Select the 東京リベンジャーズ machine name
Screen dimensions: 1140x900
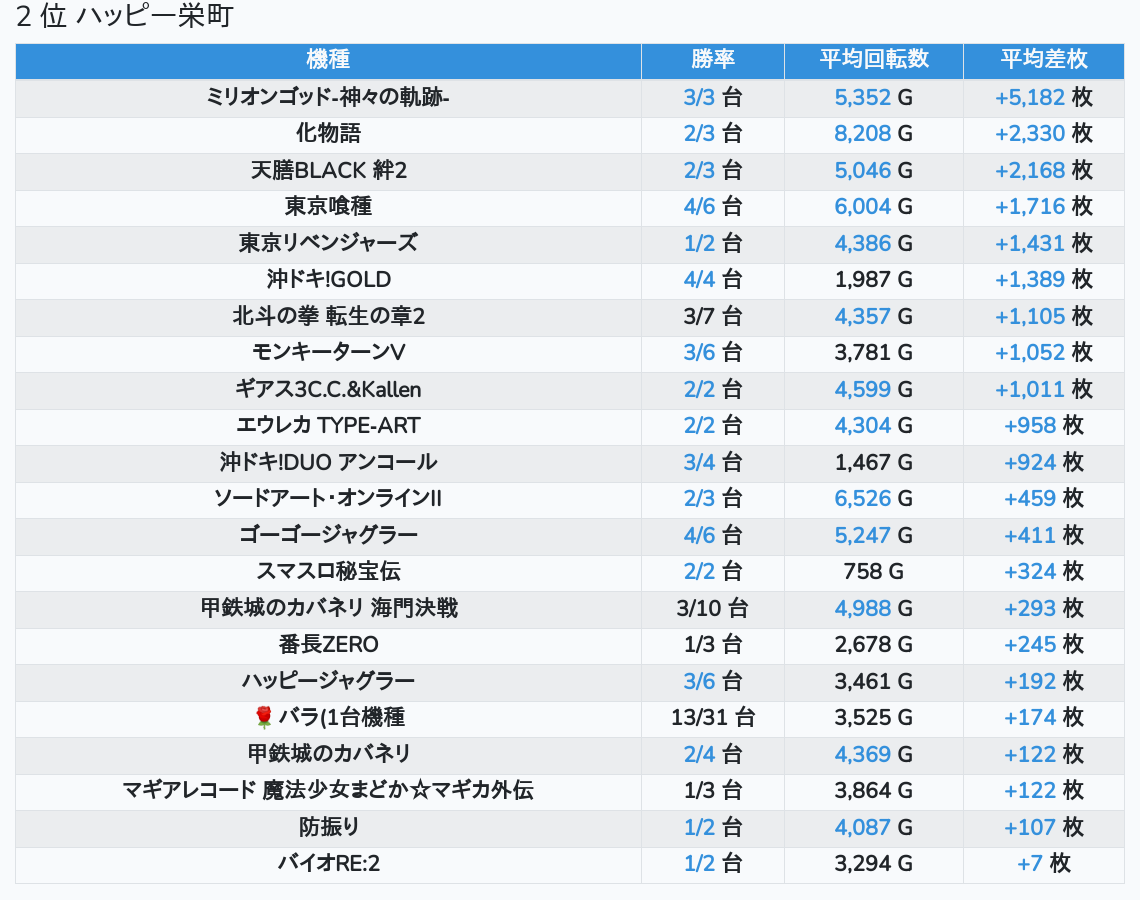[x=328, y=244]
